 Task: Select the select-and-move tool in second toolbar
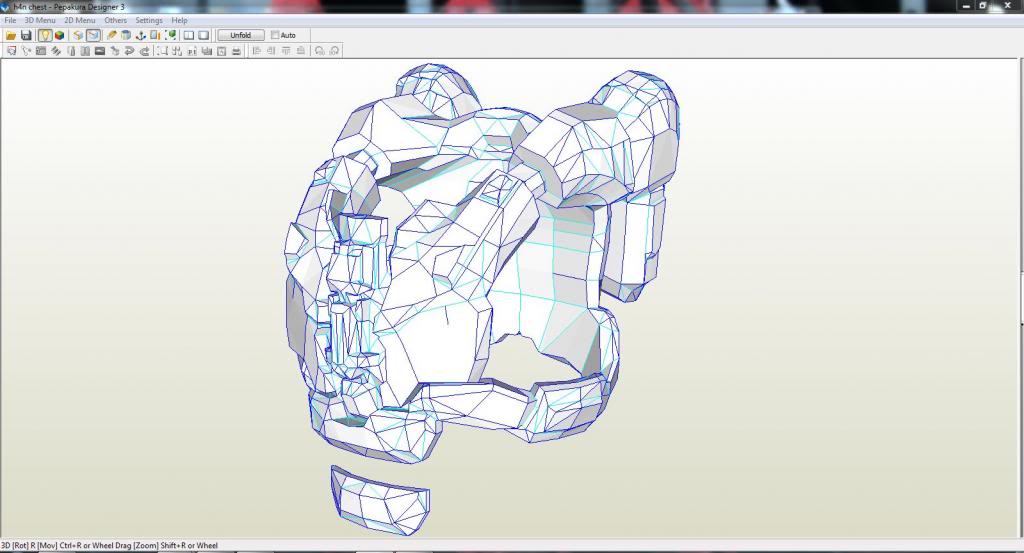coord(12,51)
